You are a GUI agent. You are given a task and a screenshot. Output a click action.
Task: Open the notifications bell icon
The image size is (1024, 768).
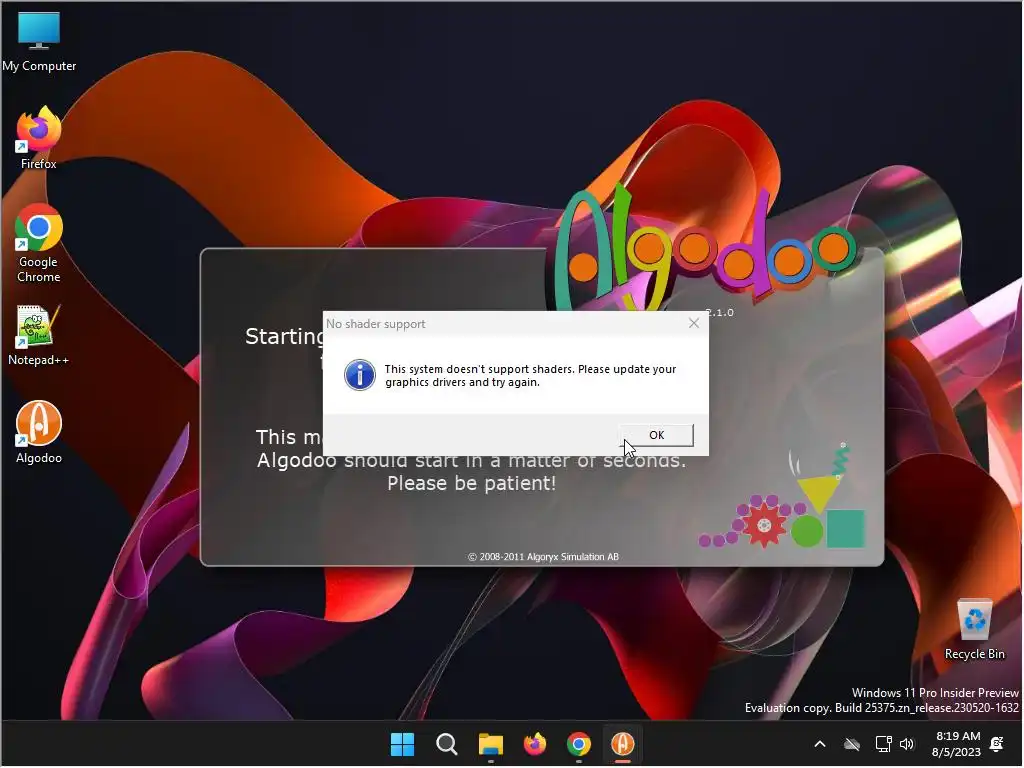(997, 744)
